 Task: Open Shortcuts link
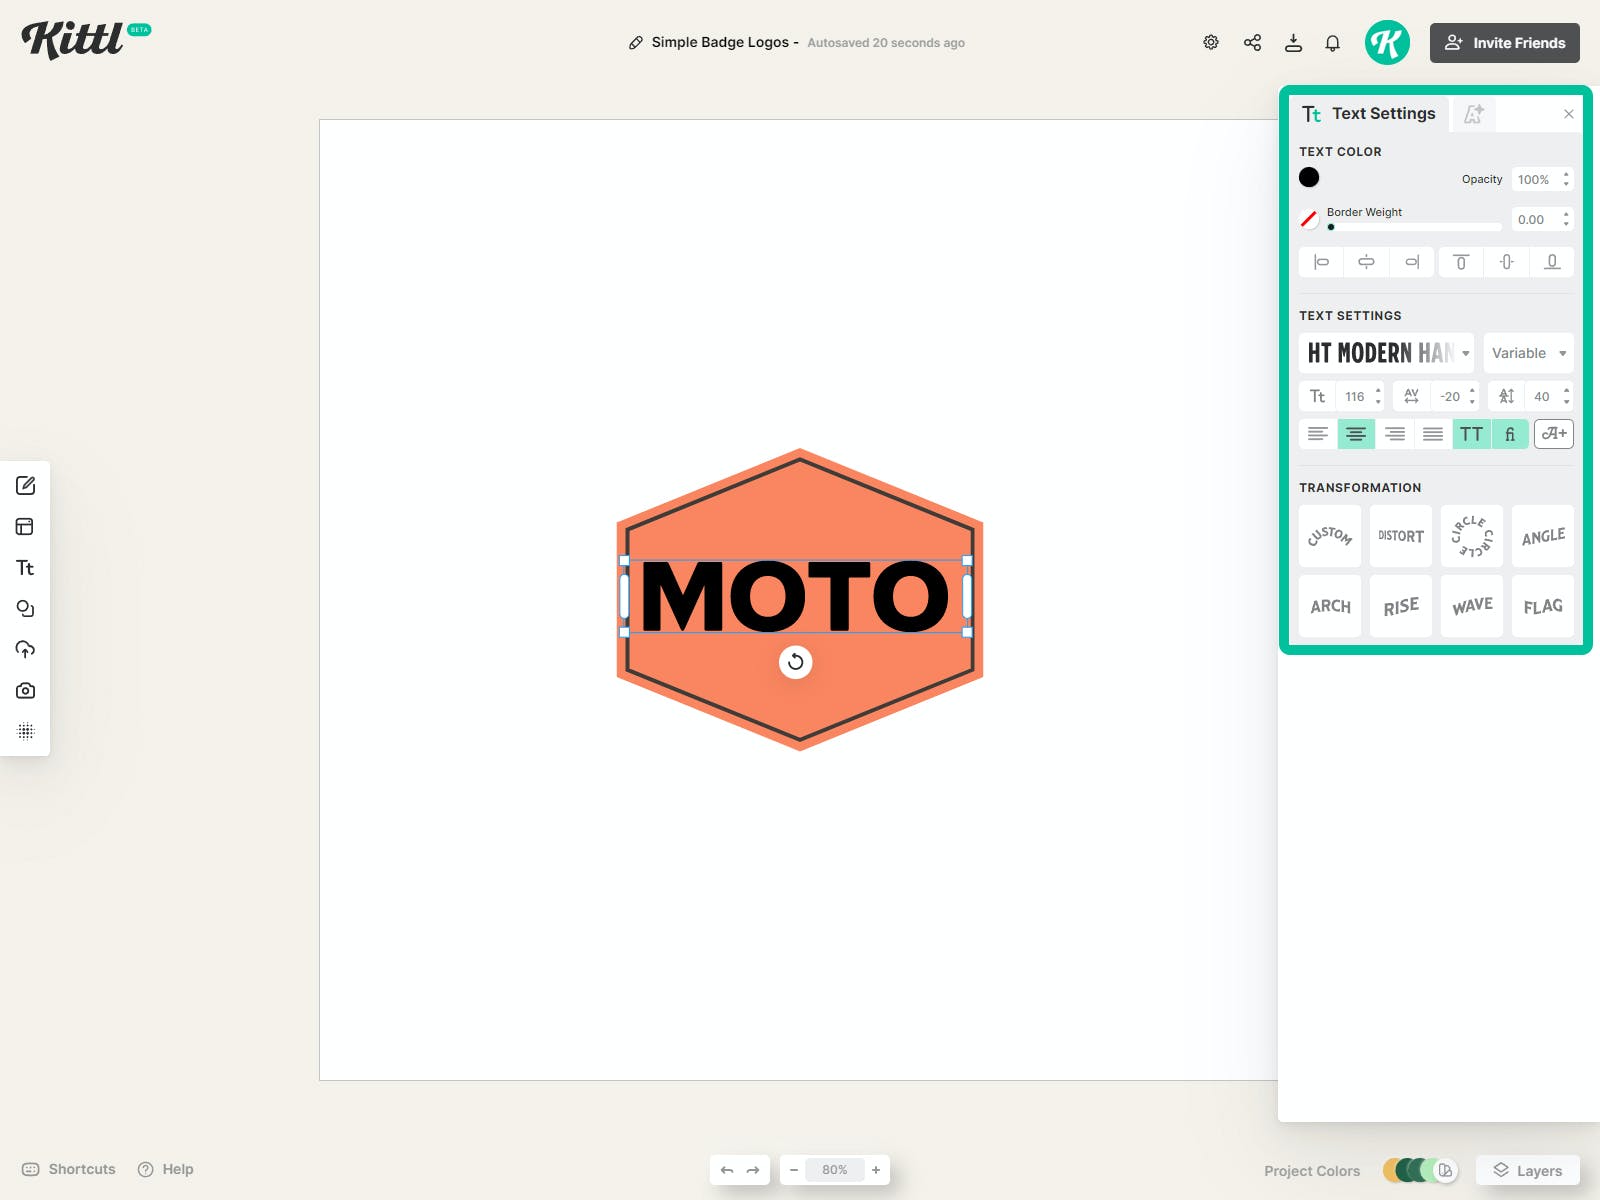click(x=69, y=1169)
